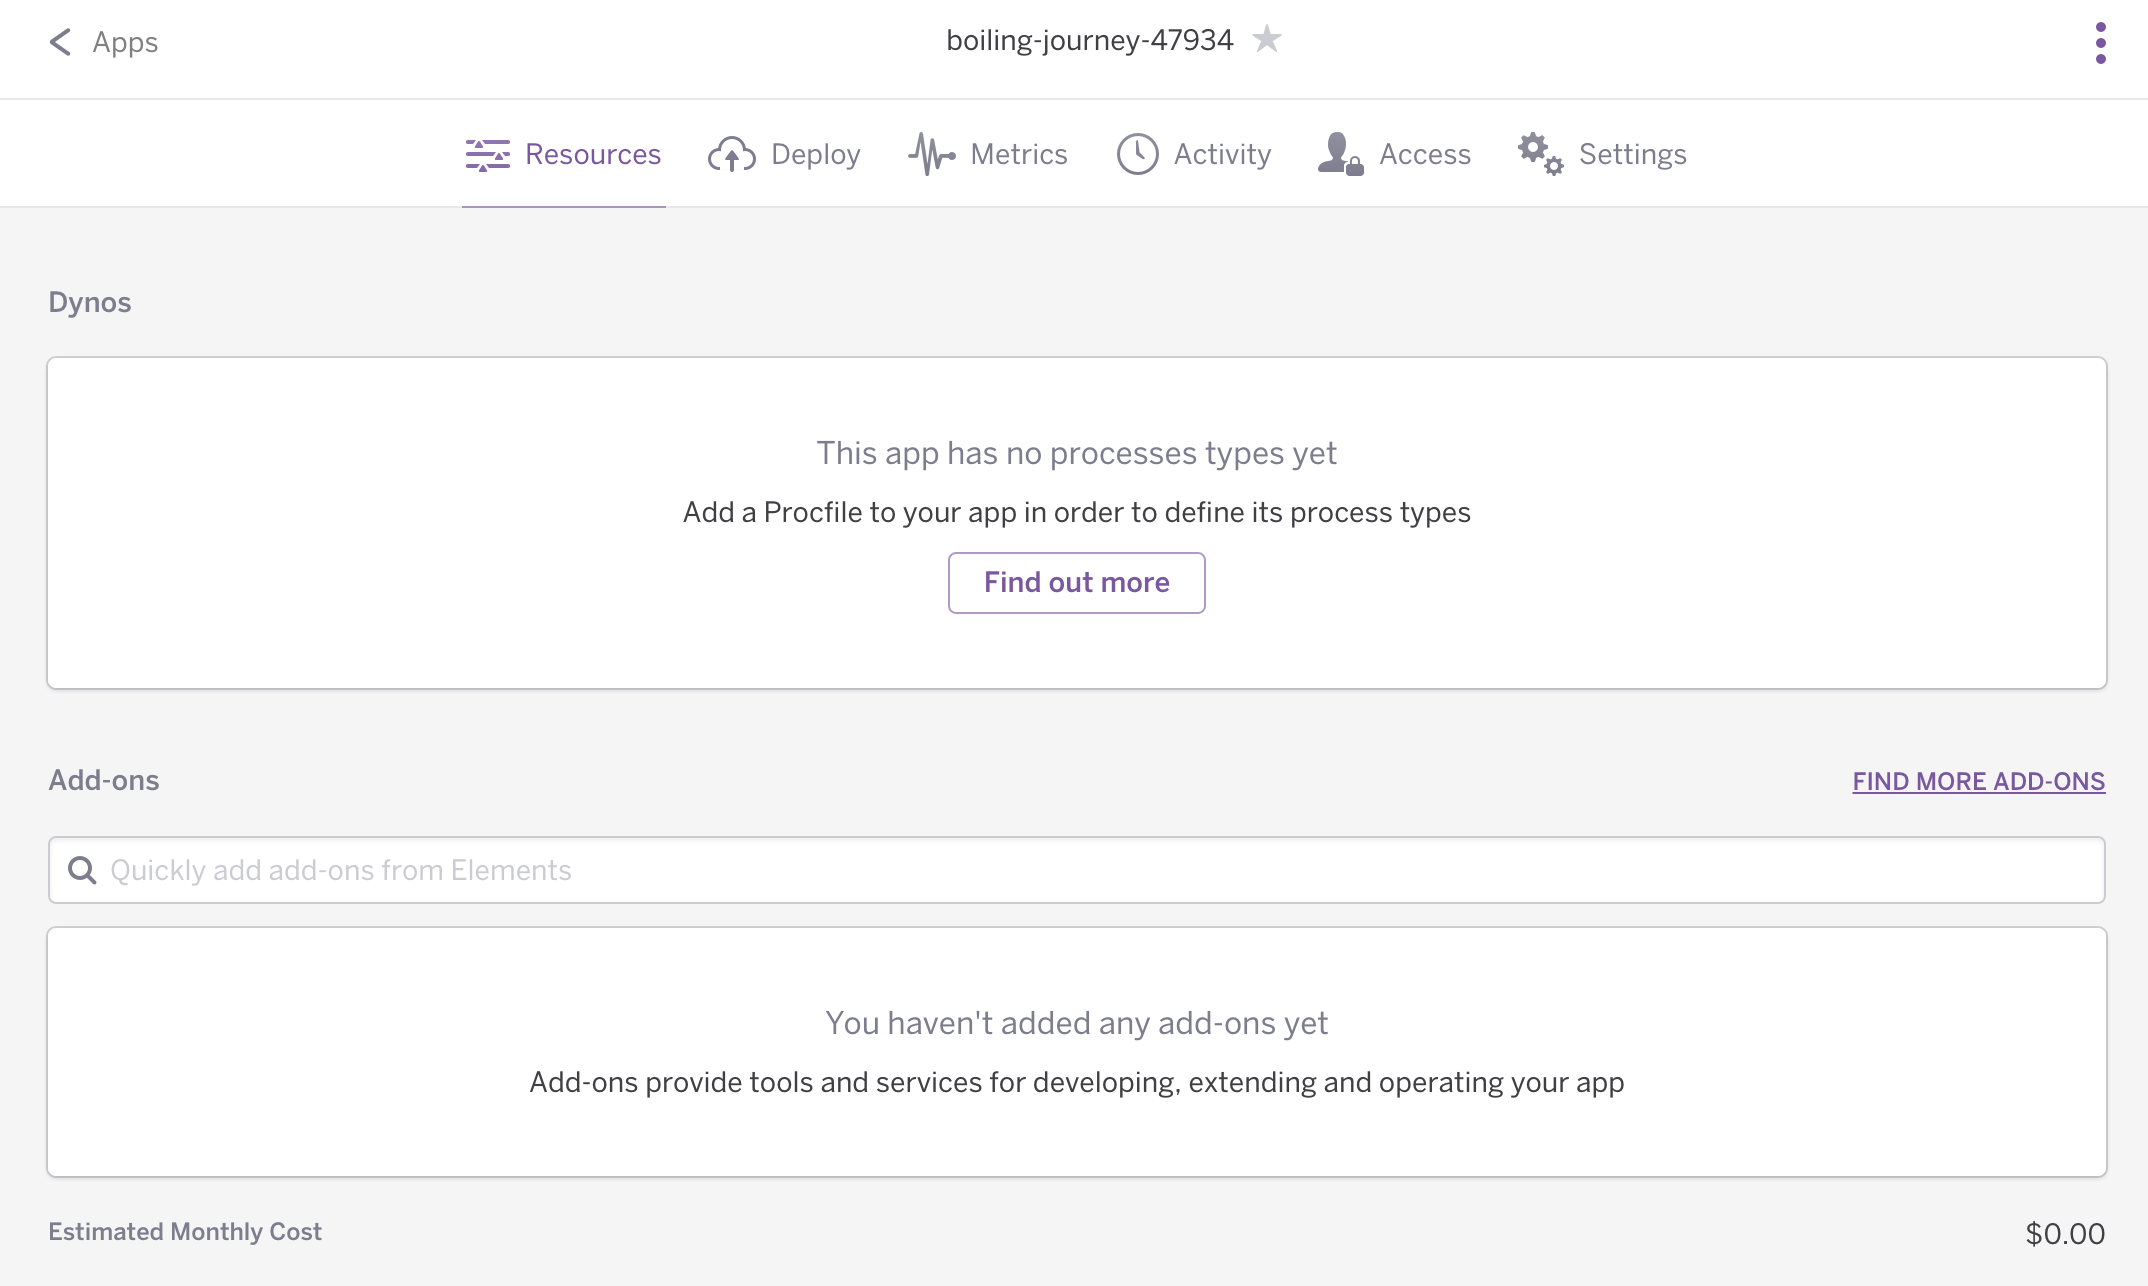2148x1286 pixels.
Task: Click the Activity clock icon
Action: point(1137,155)
